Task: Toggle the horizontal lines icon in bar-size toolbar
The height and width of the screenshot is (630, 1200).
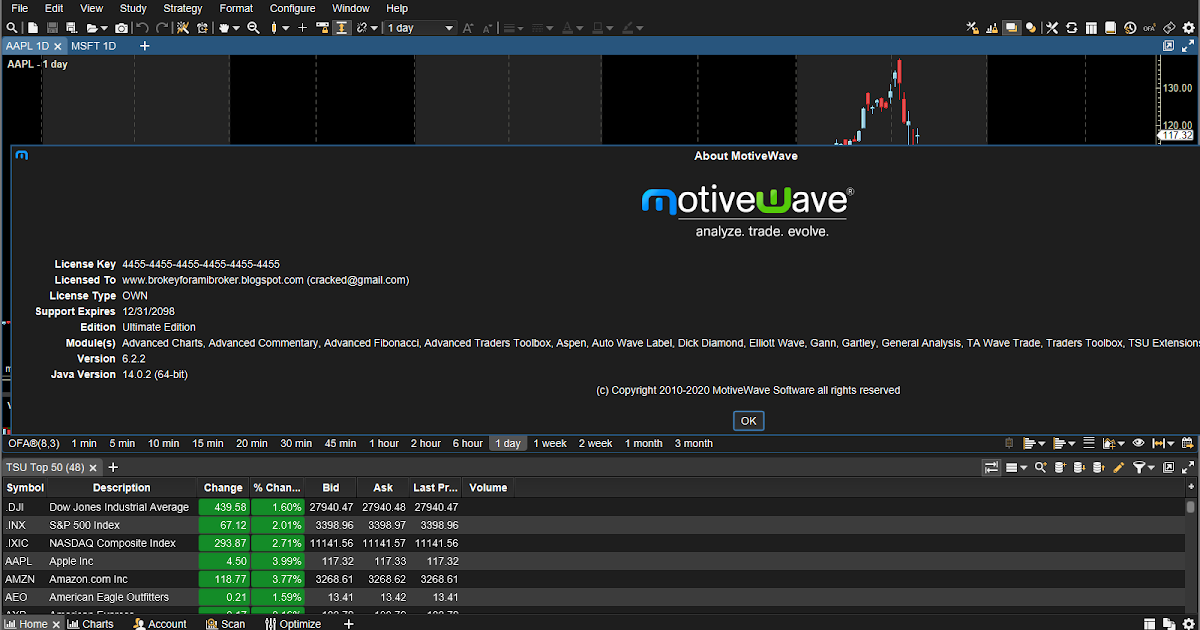Action: pos(1089,443)
